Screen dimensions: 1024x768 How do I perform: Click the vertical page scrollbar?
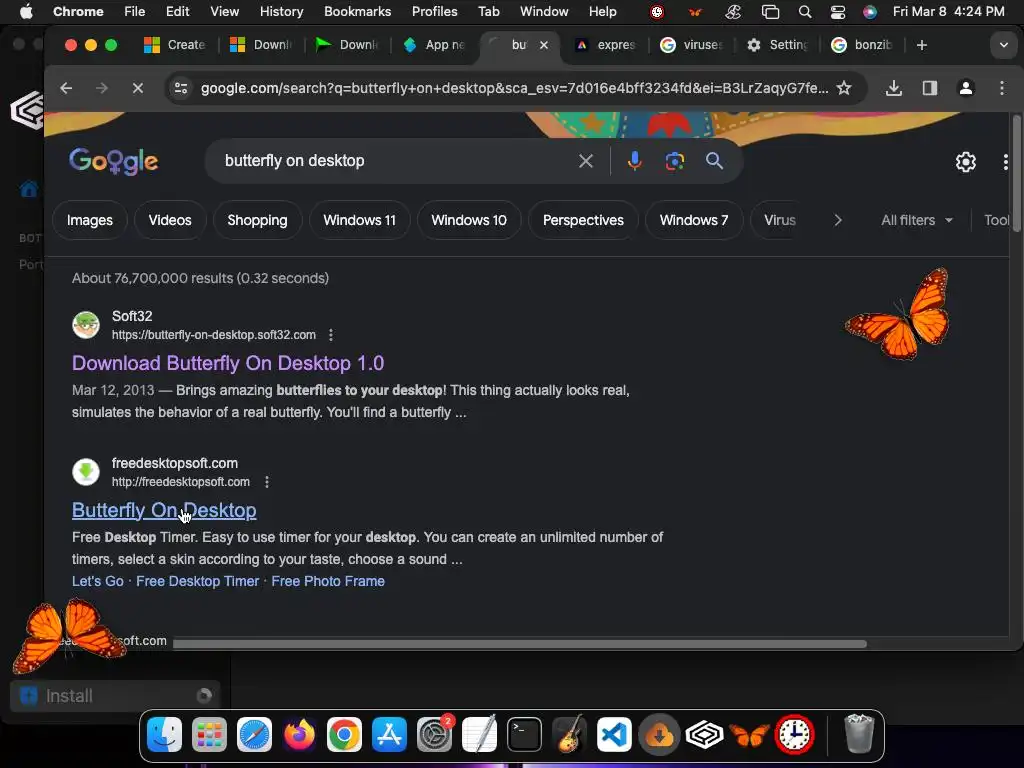pyautogui.click(x=1016, y=173)
